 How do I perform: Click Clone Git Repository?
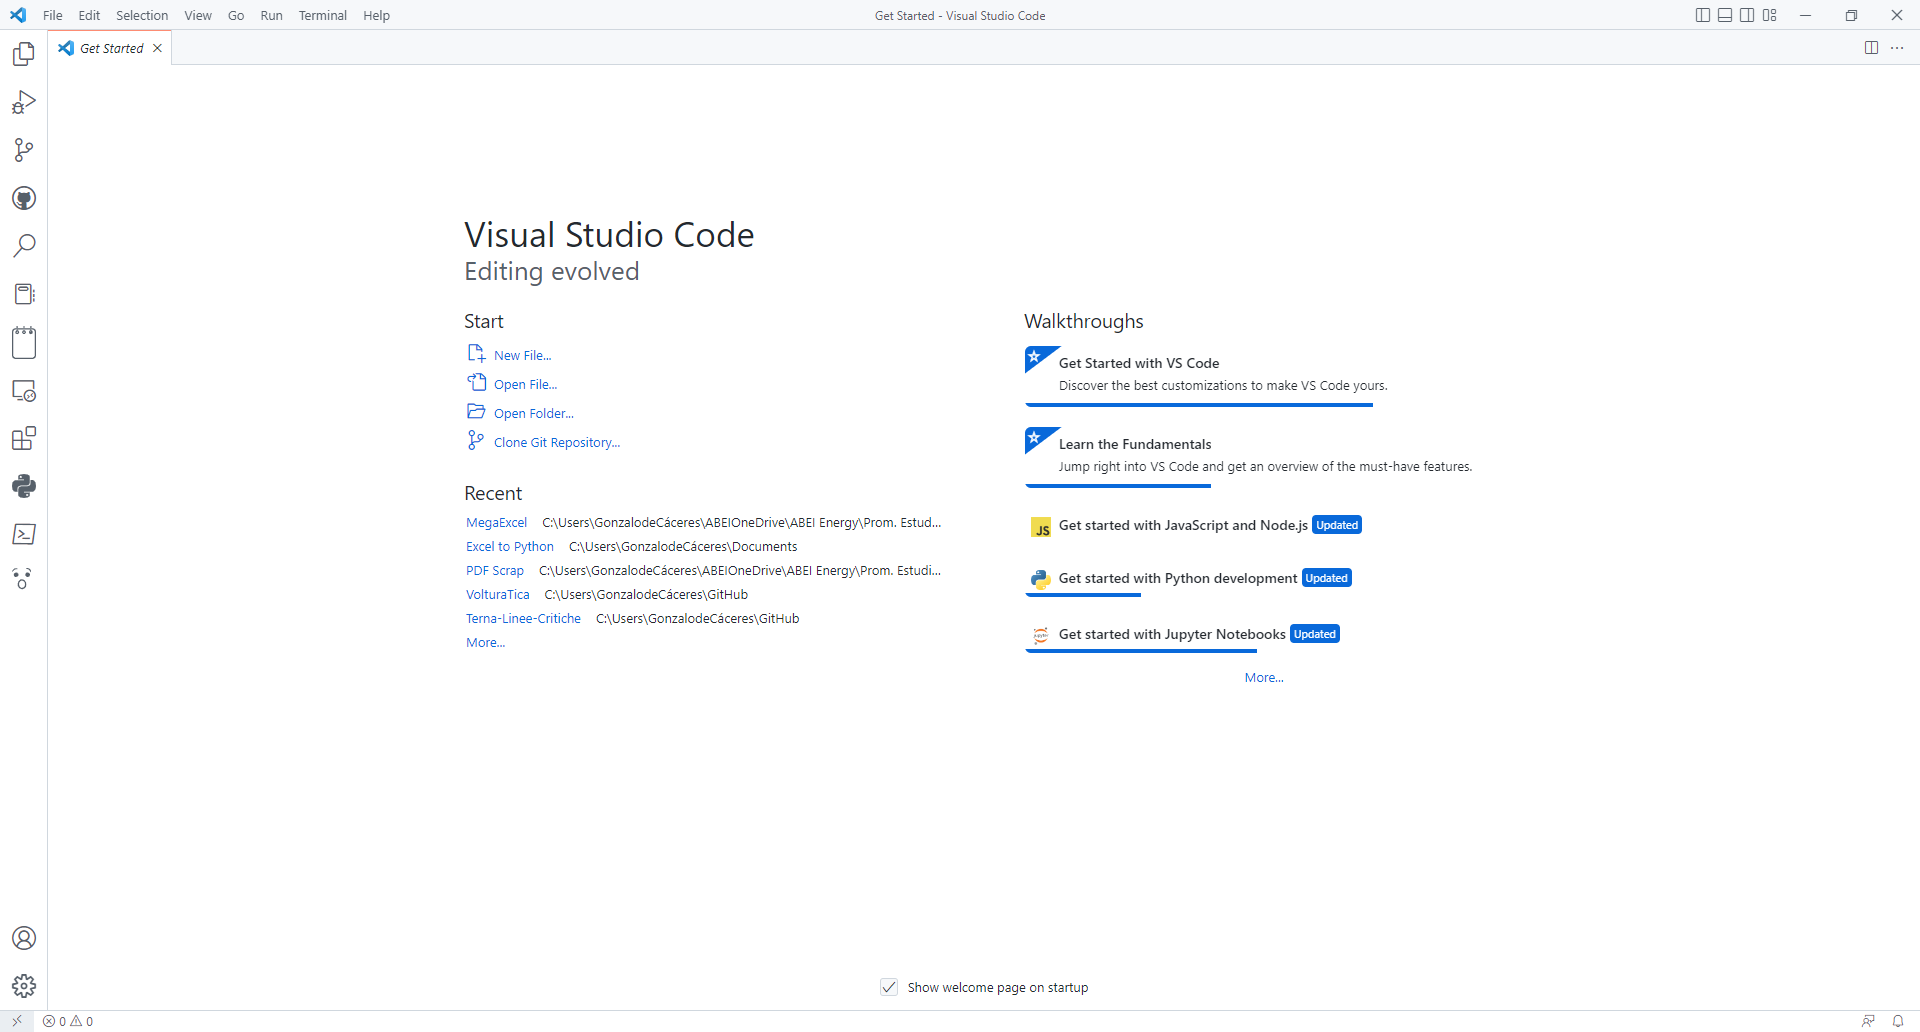pos(556,441)
